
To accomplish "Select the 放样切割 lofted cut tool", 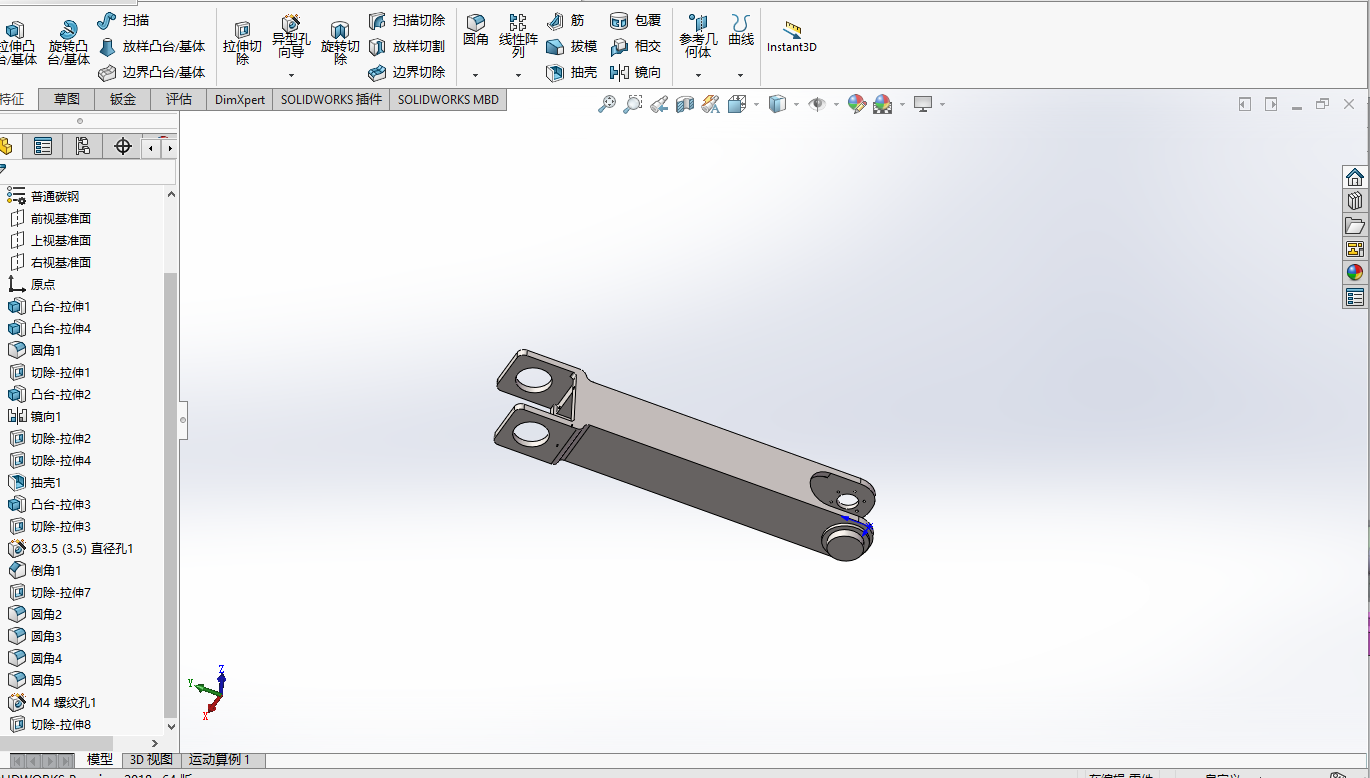I will pos(406,46).
